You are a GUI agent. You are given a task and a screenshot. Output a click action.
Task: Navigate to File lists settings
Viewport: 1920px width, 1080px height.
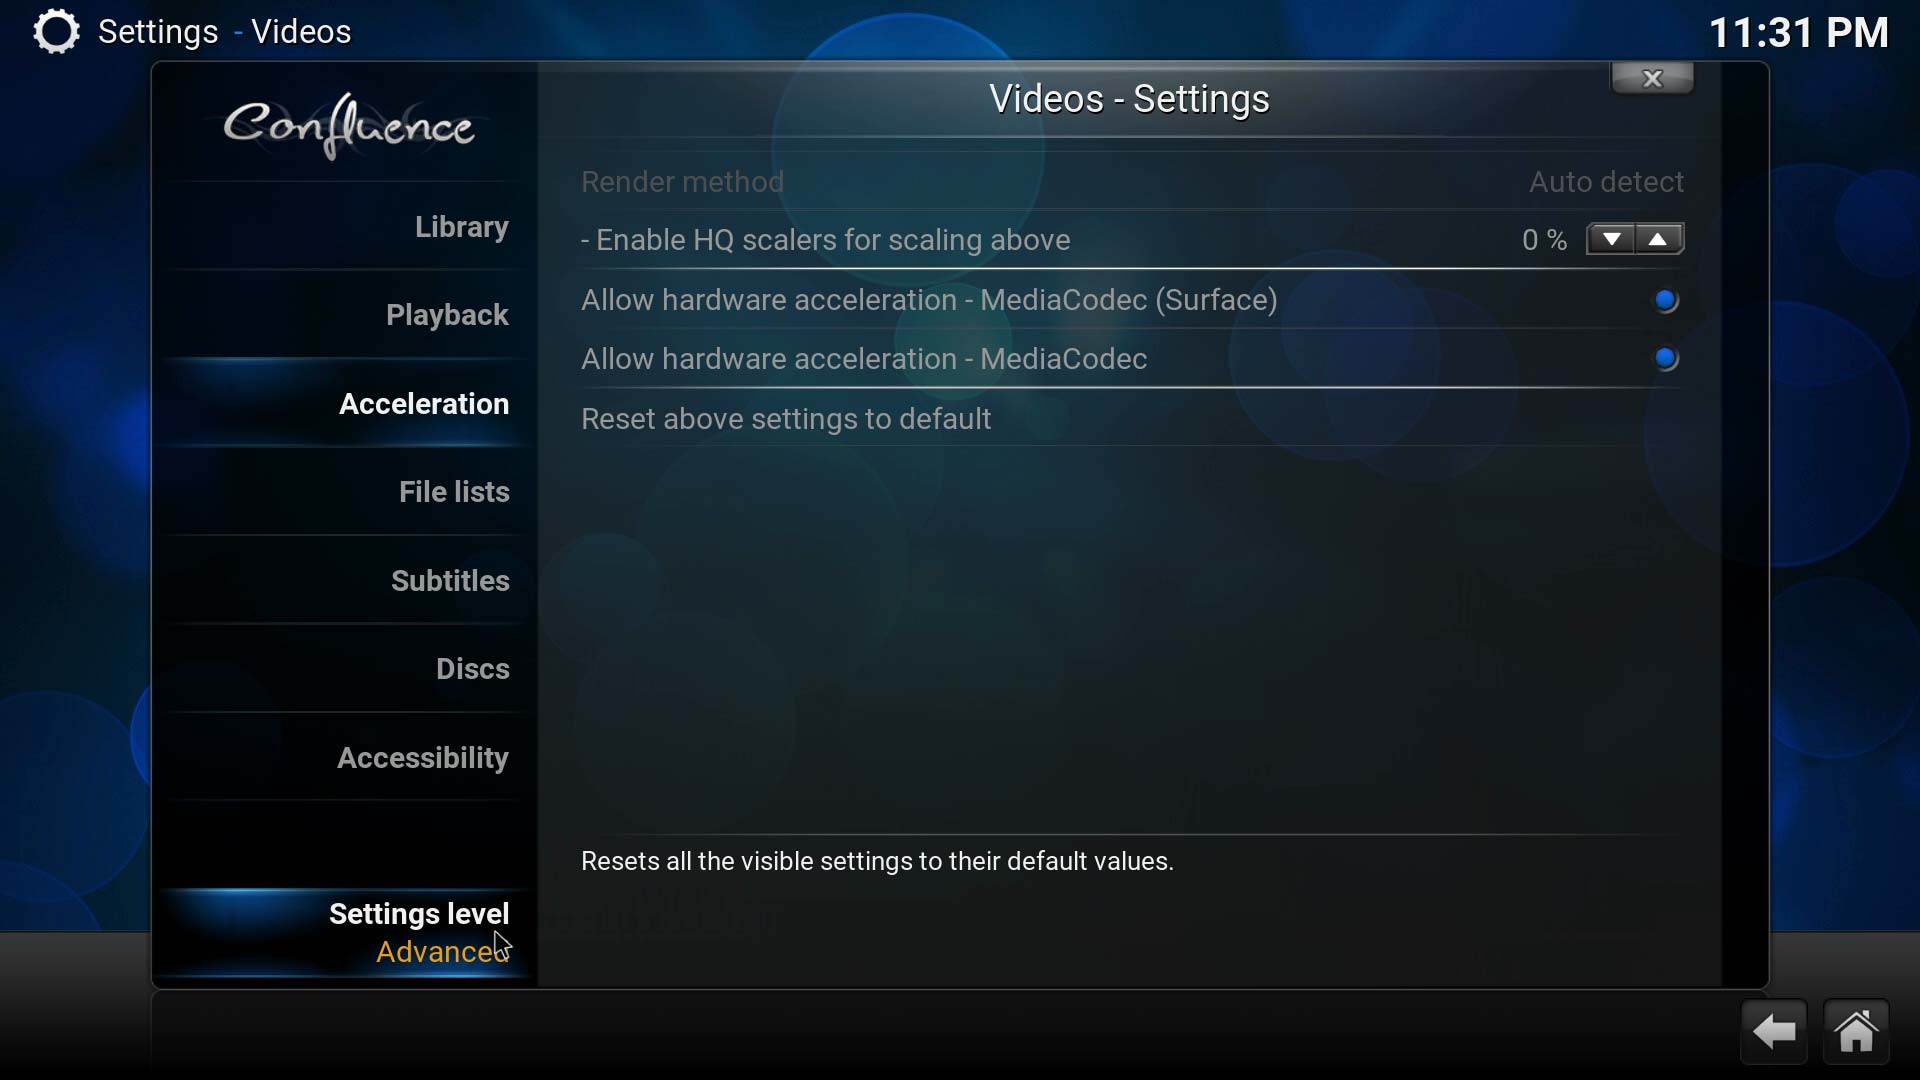pos(455,492)
